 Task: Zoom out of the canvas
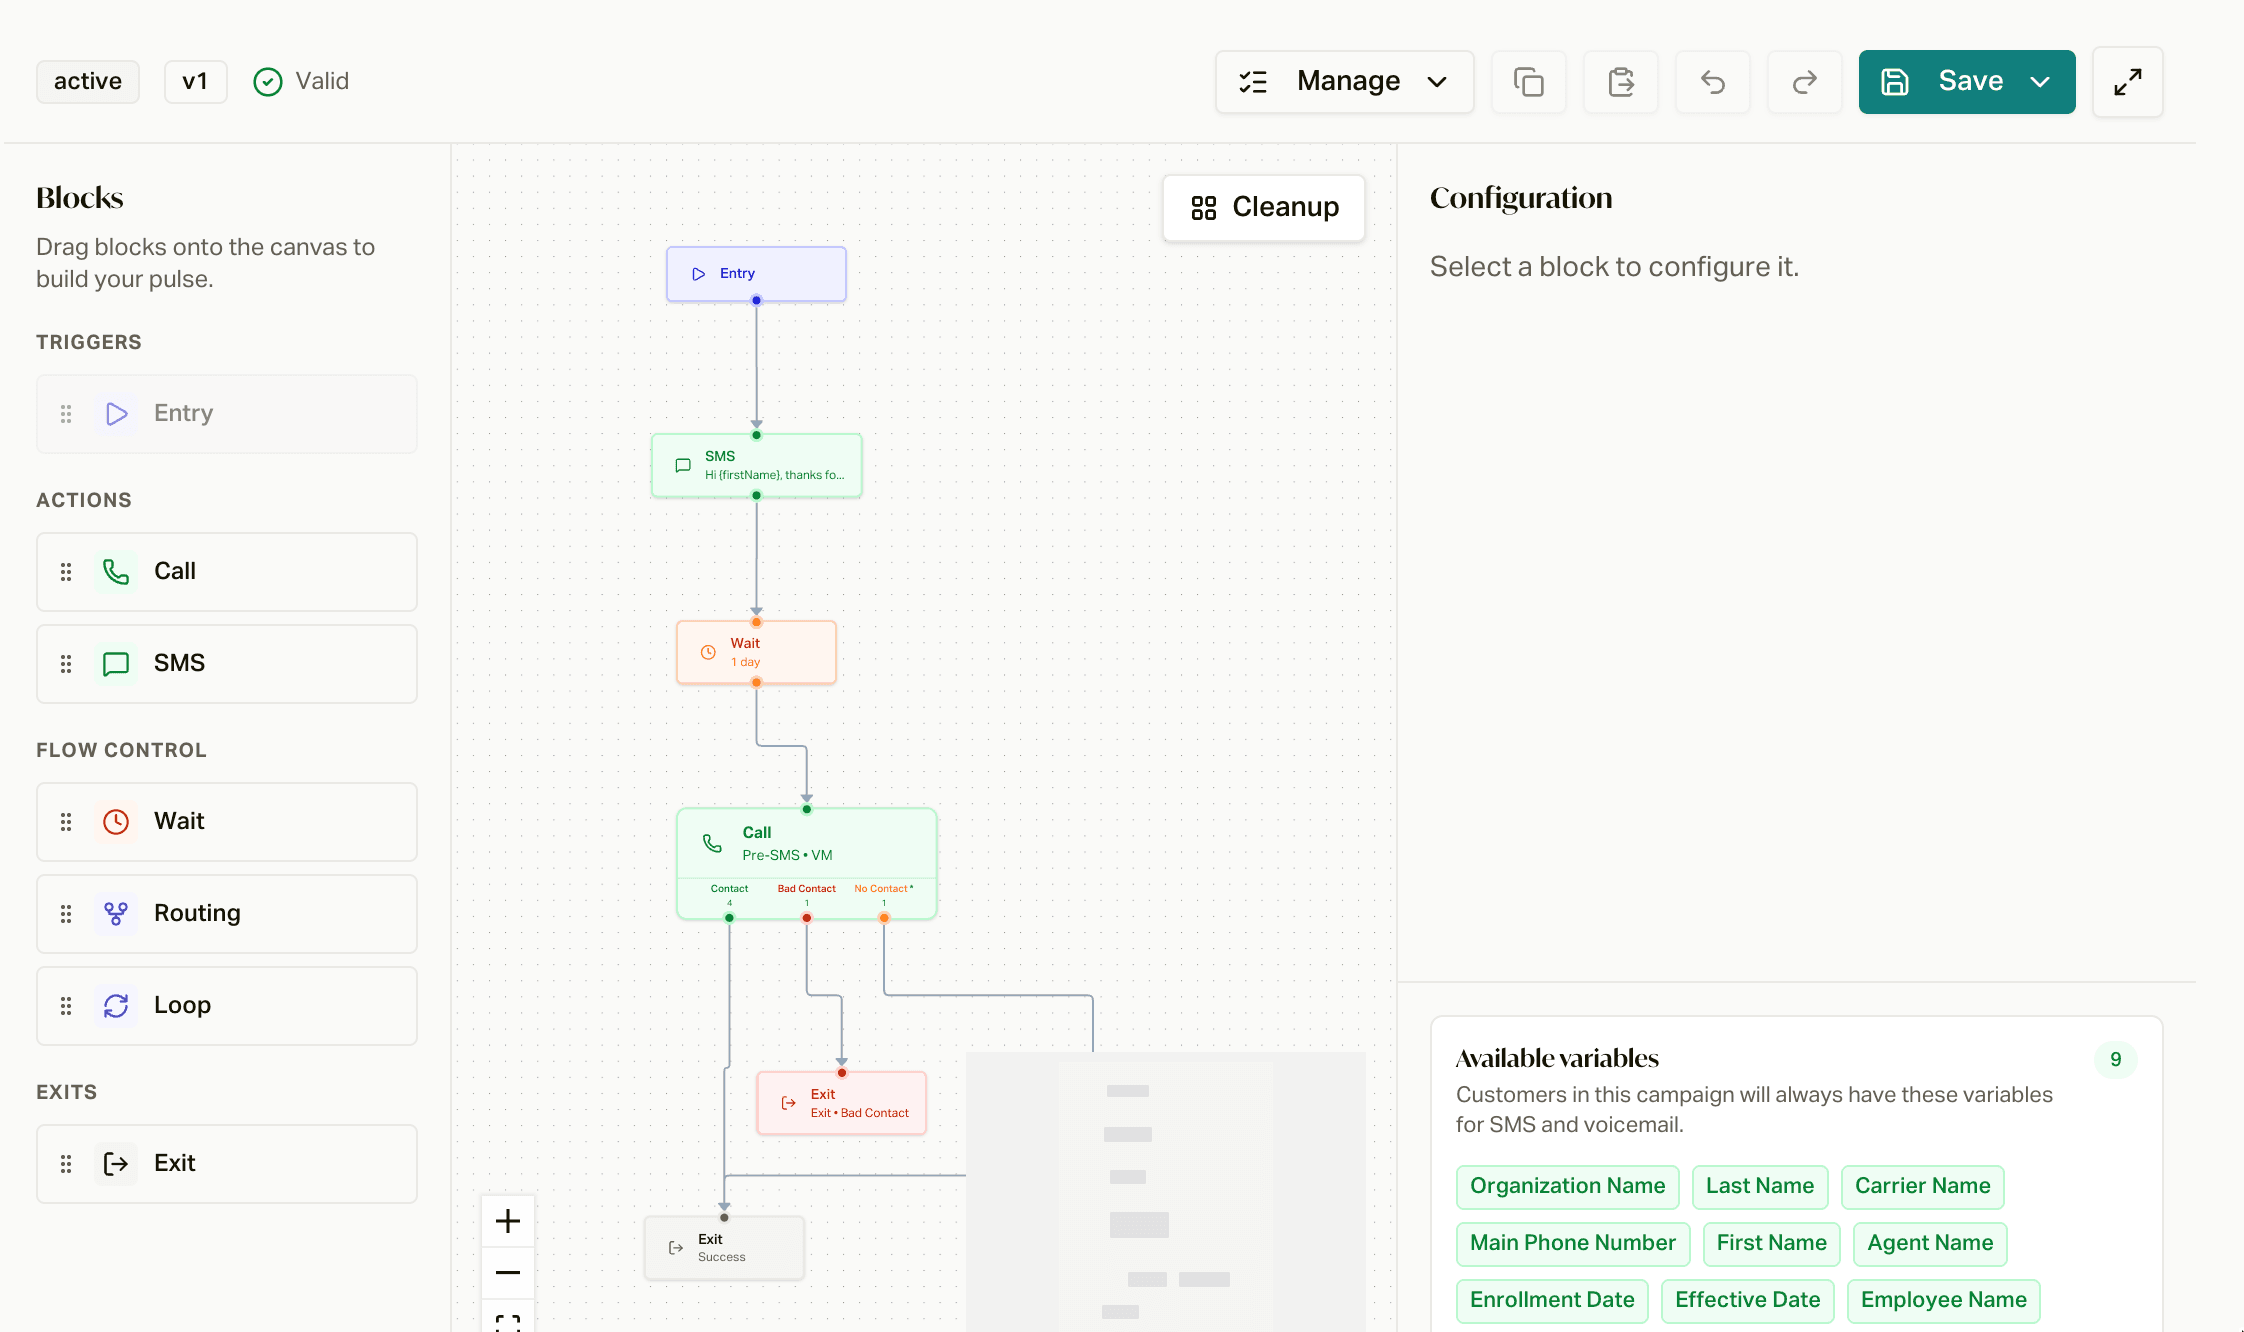508,1273
